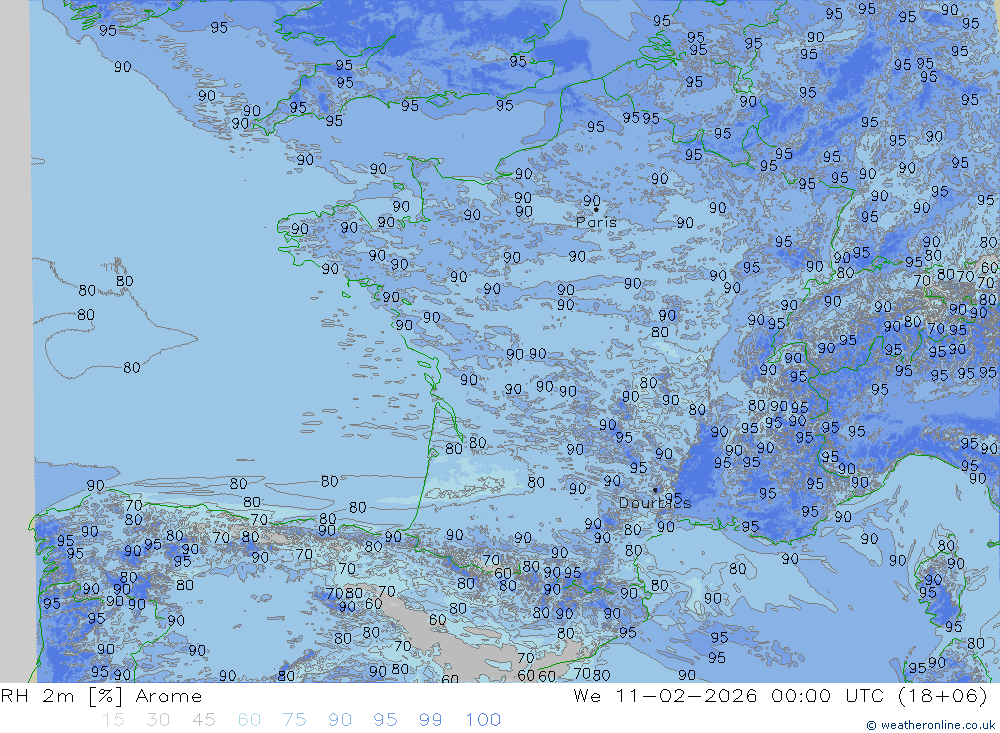
Task: Click the legend value 15
Action: 113,720
